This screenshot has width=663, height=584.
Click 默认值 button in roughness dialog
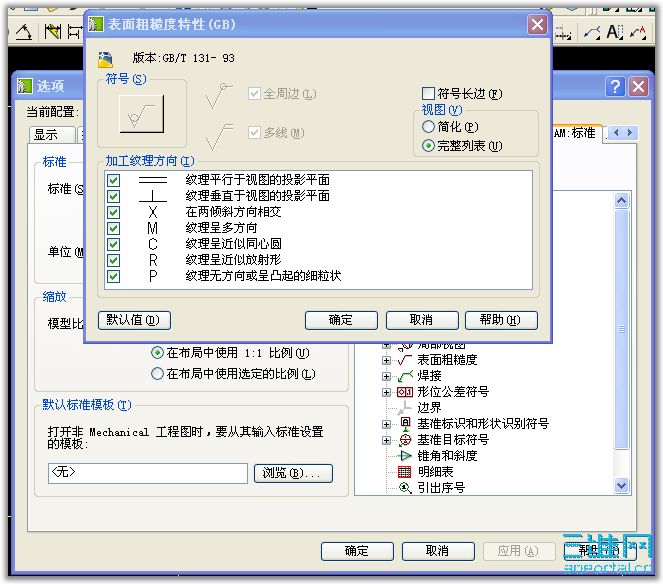[x=134, y=320]
